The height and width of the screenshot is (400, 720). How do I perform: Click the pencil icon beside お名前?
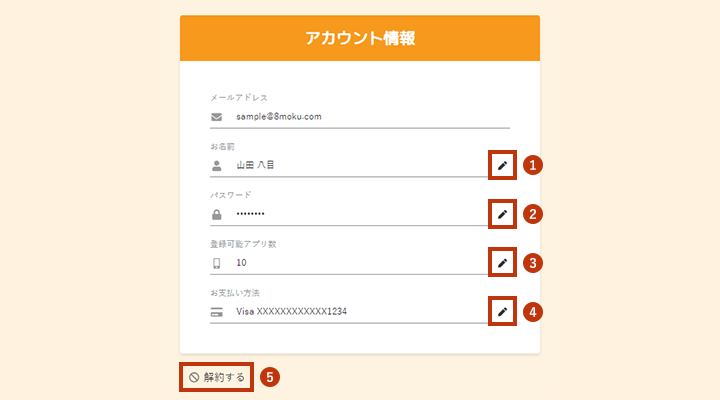(x=503, y=165)
